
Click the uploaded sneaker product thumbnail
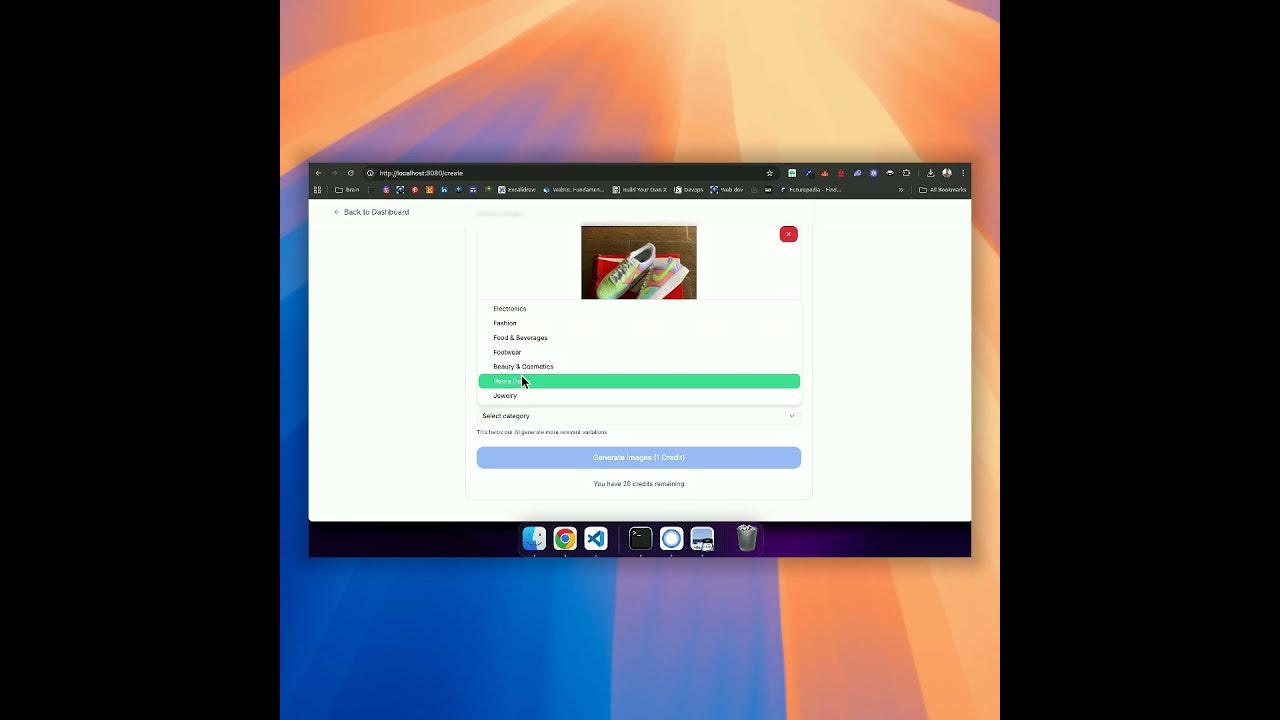click(x=639, y=262)
